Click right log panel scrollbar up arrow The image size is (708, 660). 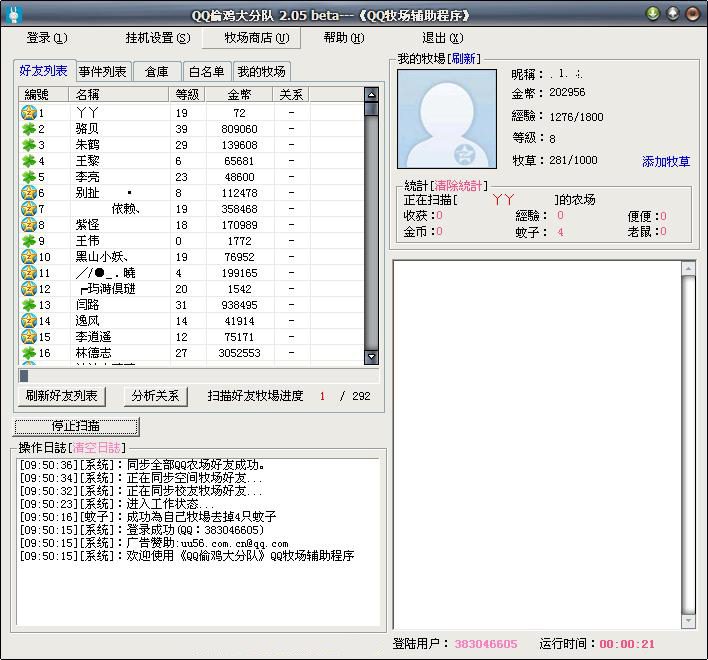[x=688, y=269]
